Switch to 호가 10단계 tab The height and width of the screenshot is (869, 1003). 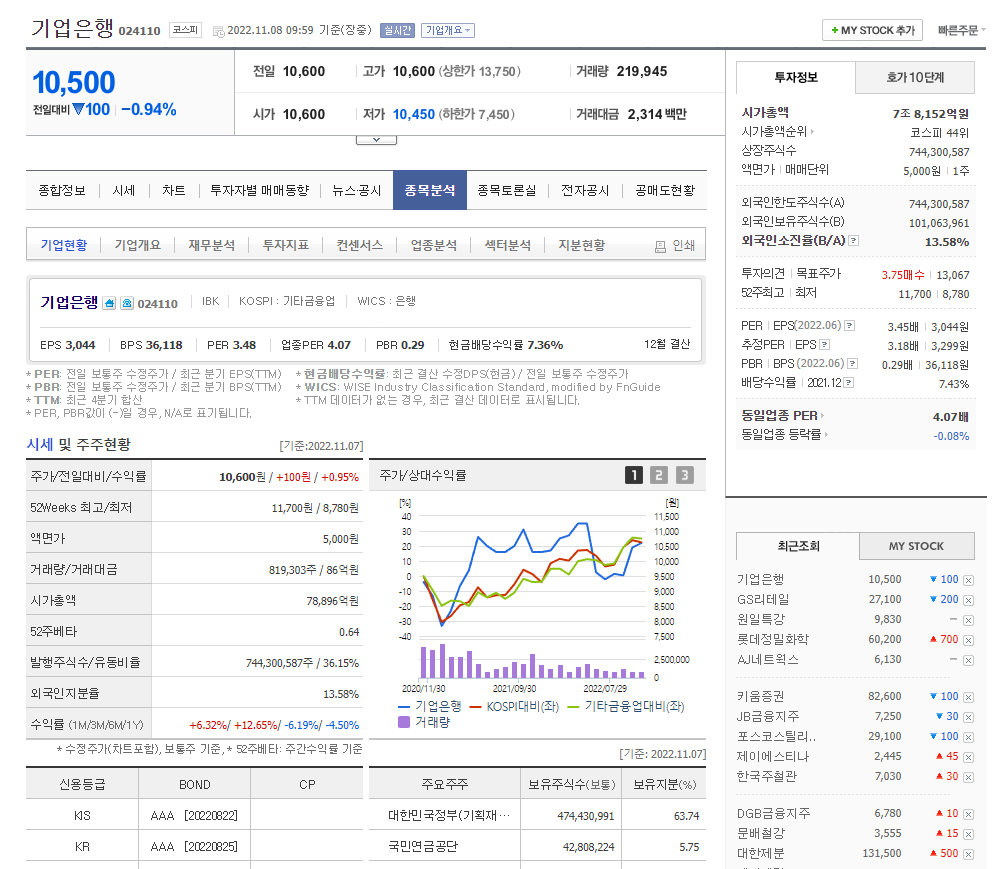point(915,77)
